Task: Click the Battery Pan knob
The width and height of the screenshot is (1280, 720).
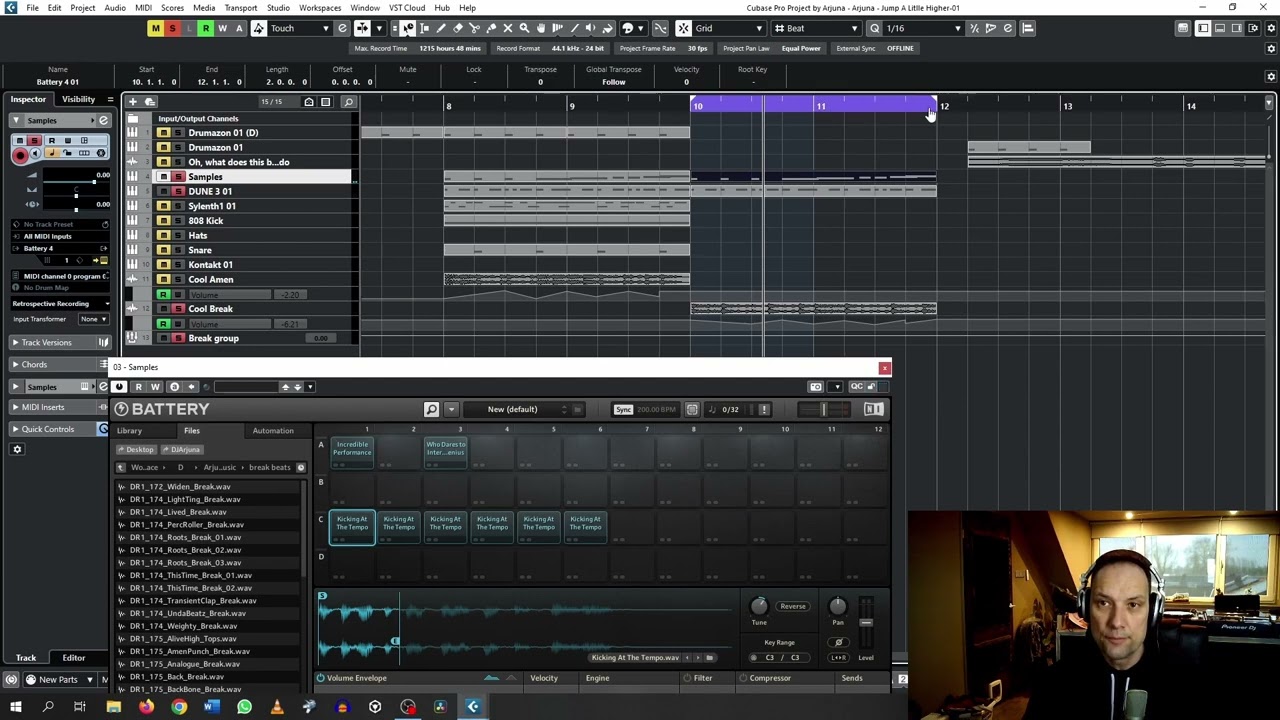Action: coord(838,606)
